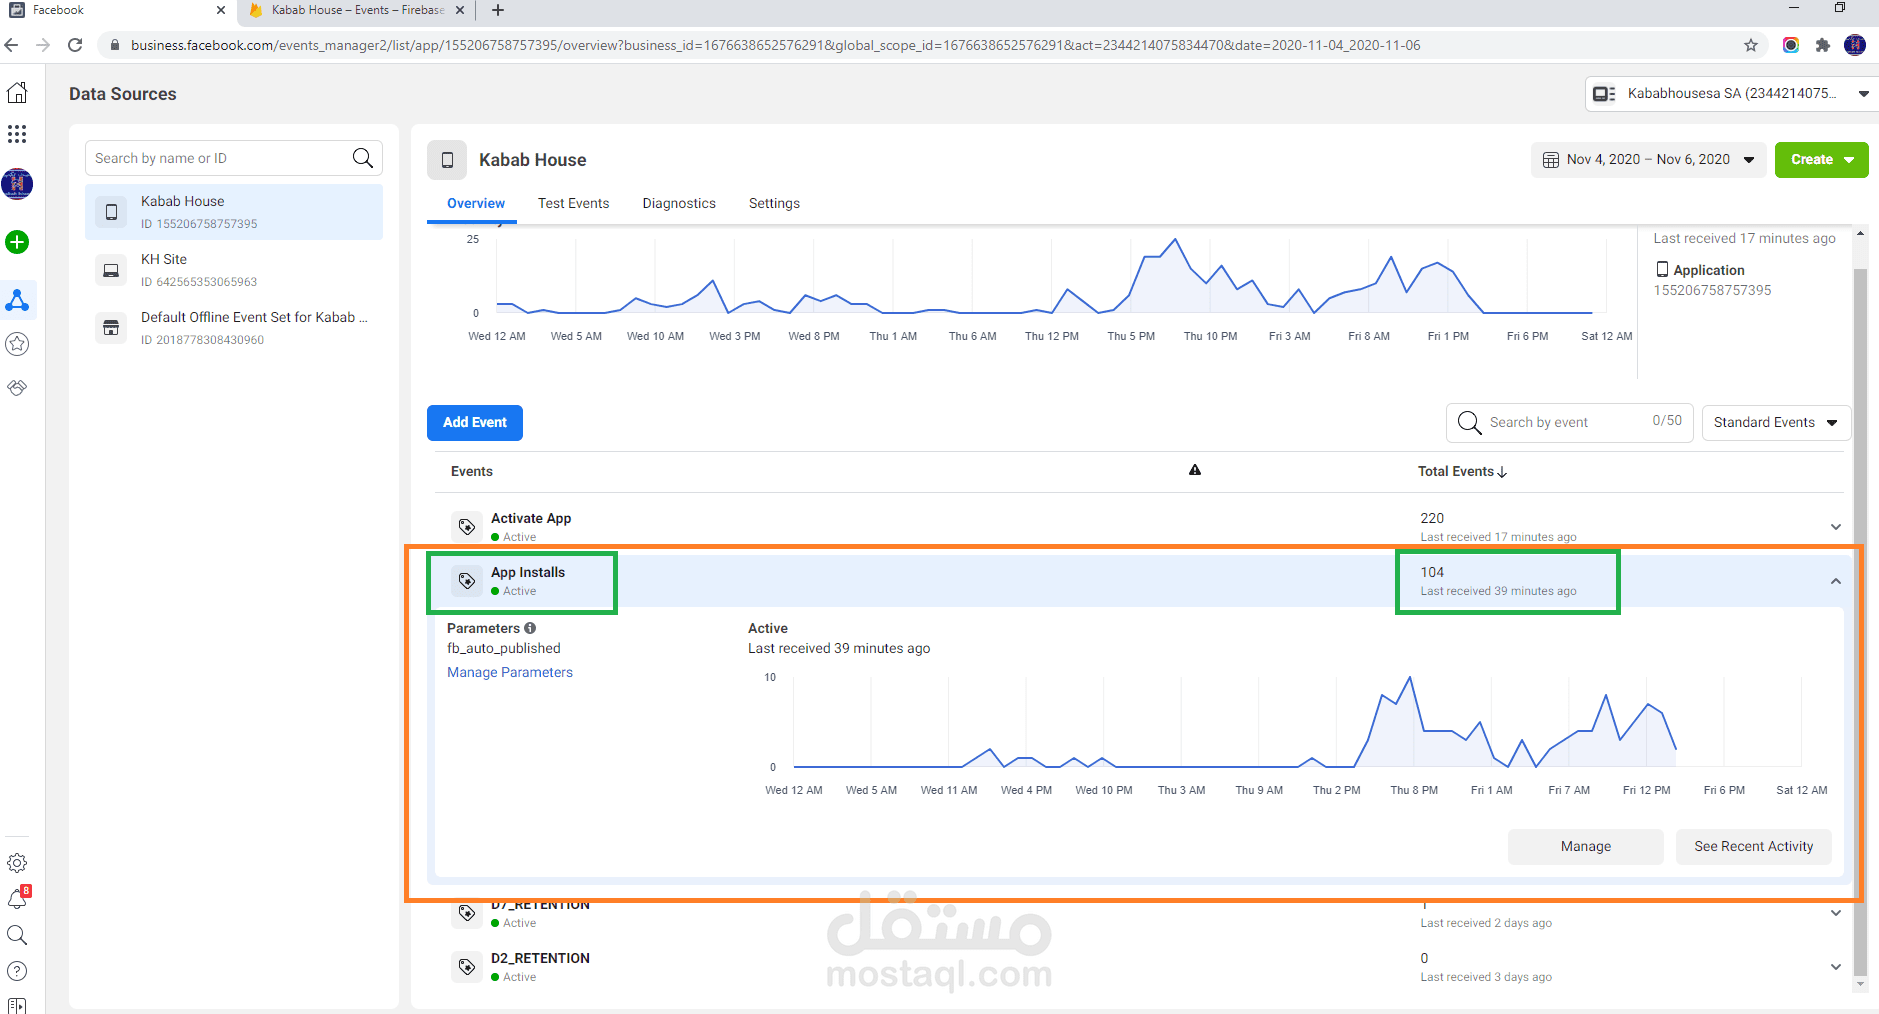Open the Kababhousesa SA account dropdown
The height and width of the screenshot is (1014, 1879).
coord(1730,93)
